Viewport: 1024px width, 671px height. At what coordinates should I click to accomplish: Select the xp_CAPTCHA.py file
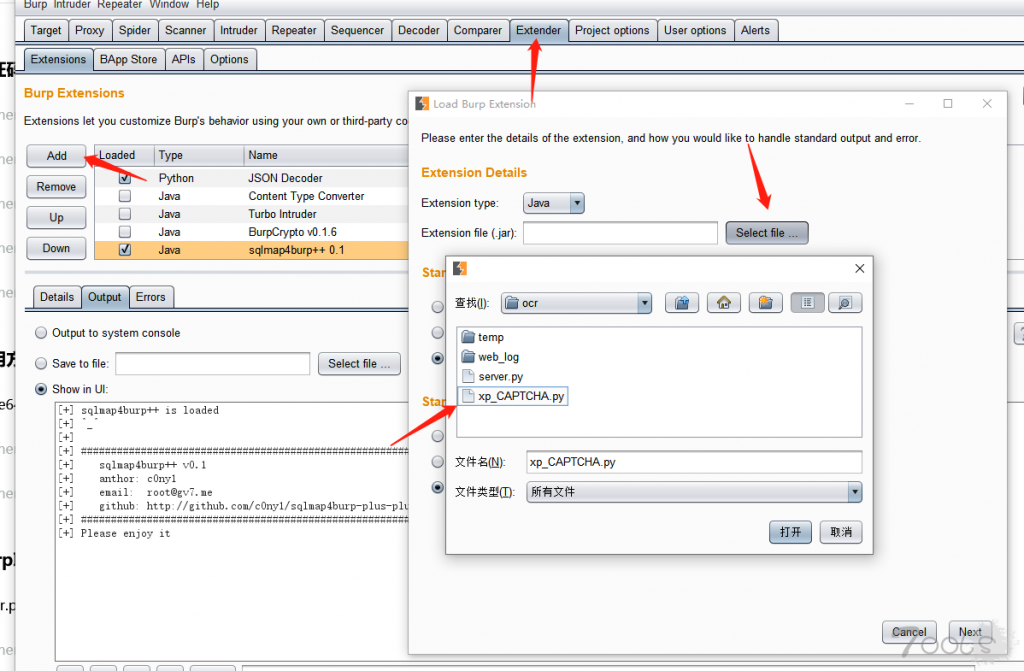pos(513,396)
